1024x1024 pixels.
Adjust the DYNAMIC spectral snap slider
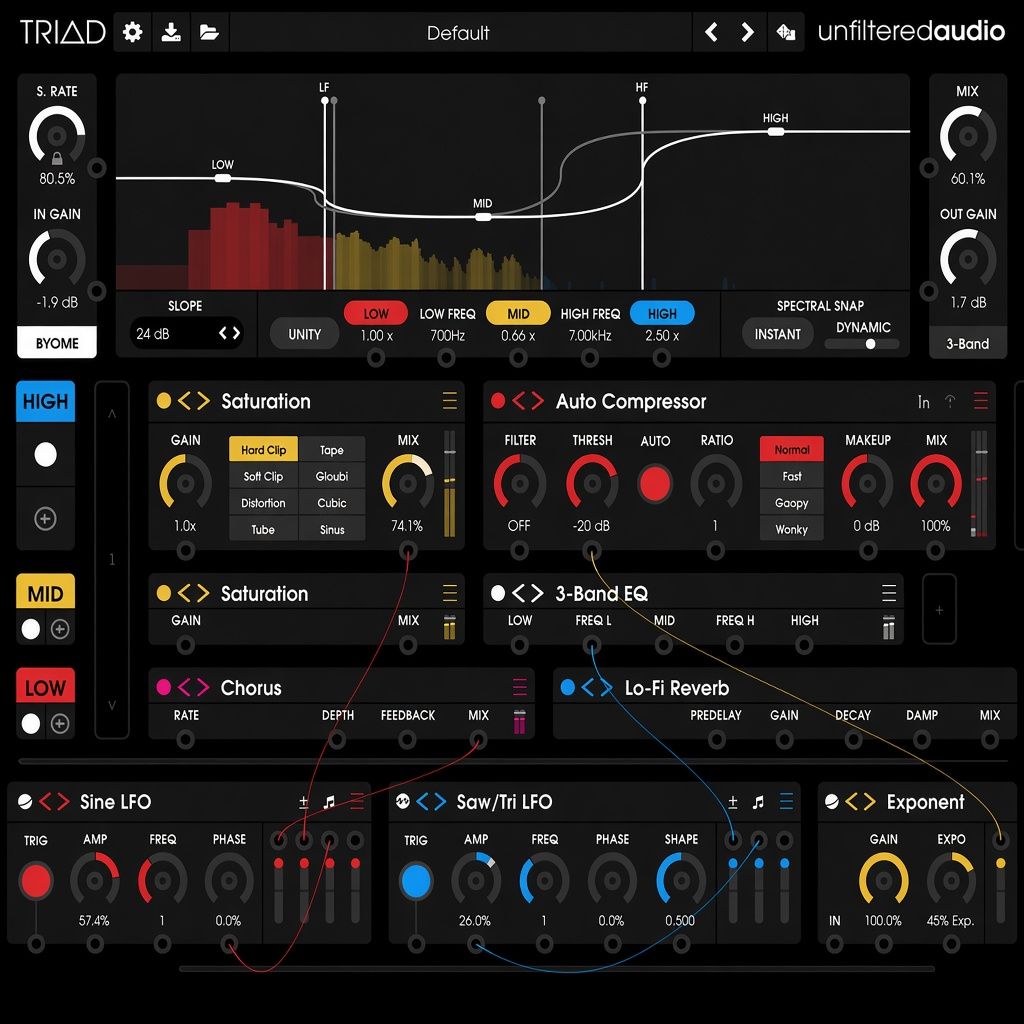point(862,344)
